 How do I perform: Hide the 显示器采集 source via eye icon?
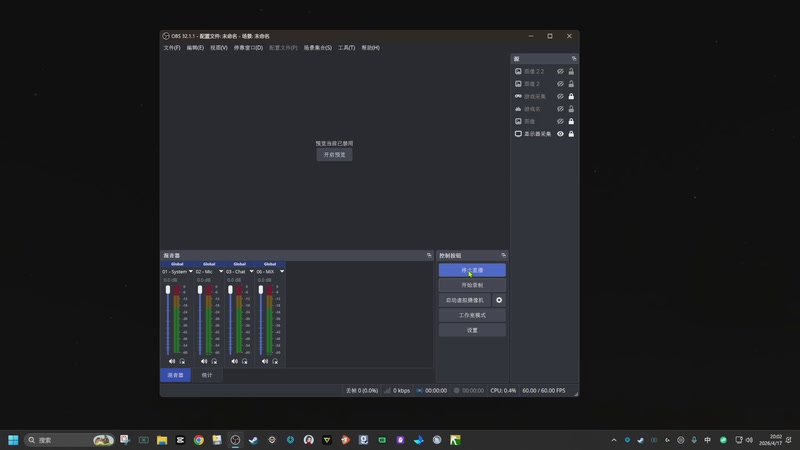coord(560,134)
